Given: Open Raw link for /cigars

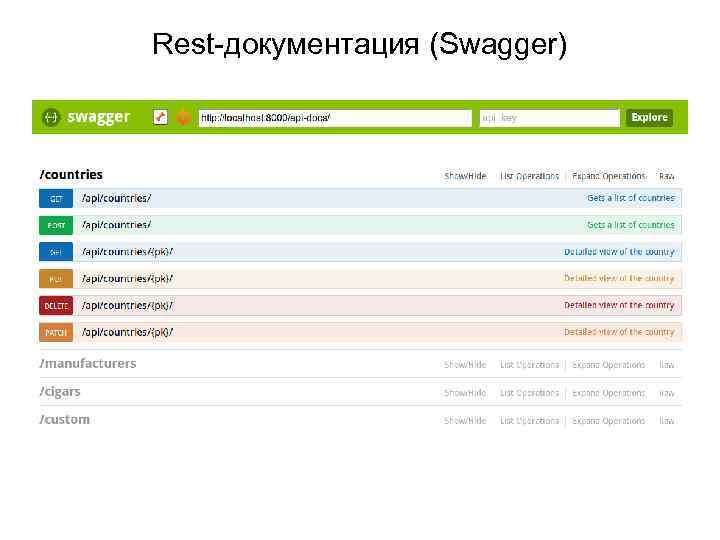Looking at the screenshot, I should 666,393.
